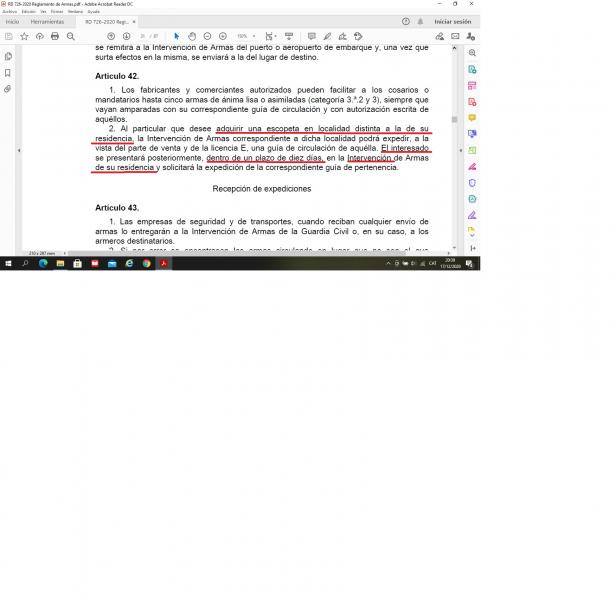Open the Page Thumbnails panel in left sidebar

coord(9,57)
